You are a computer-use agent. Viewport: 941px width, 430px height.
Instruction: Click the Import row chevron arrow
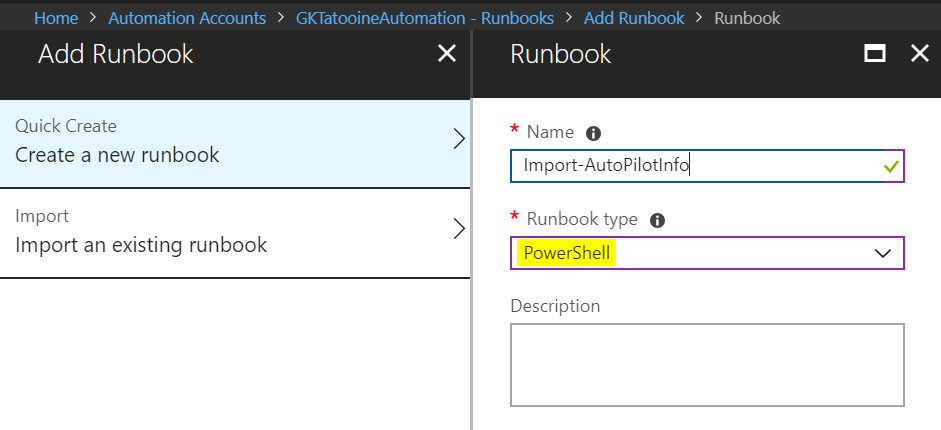point(459,229)
